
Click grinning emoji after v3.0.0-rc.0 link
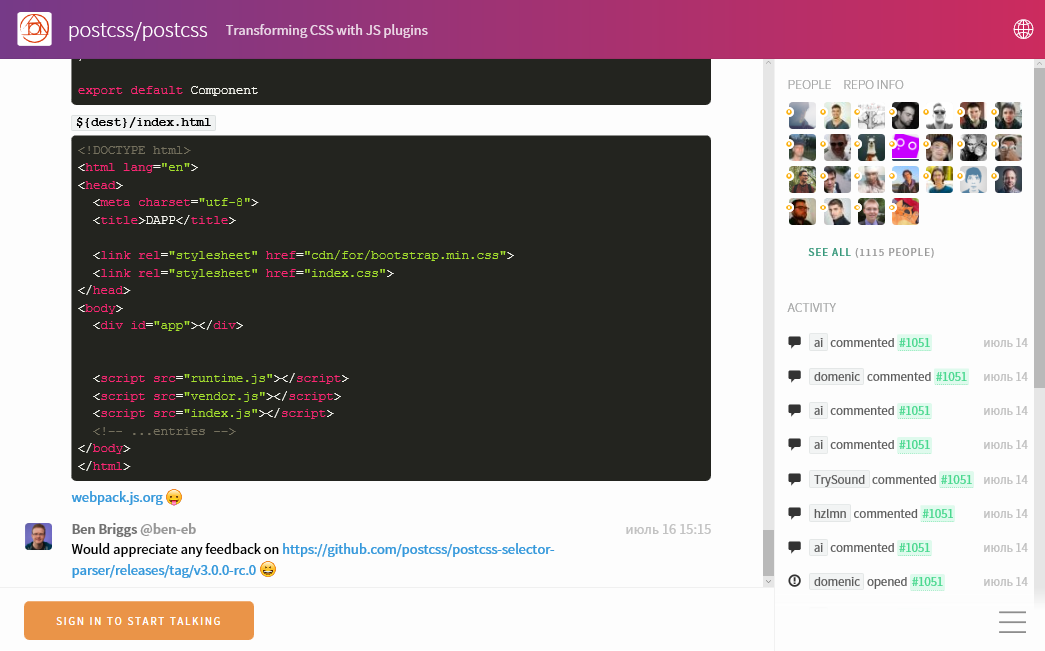268,570
